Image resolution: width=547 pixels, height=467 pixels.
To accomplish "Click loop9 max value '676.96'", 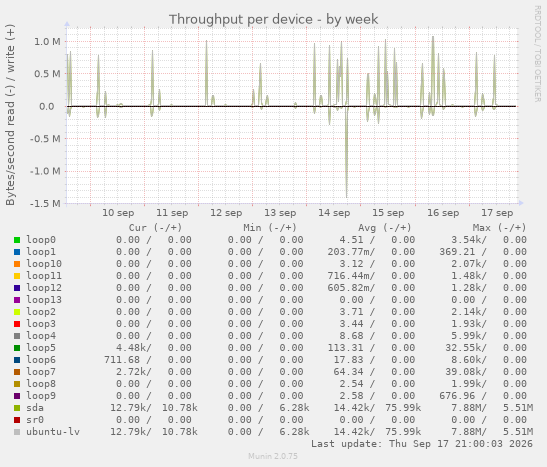I will tap(457, 396).
